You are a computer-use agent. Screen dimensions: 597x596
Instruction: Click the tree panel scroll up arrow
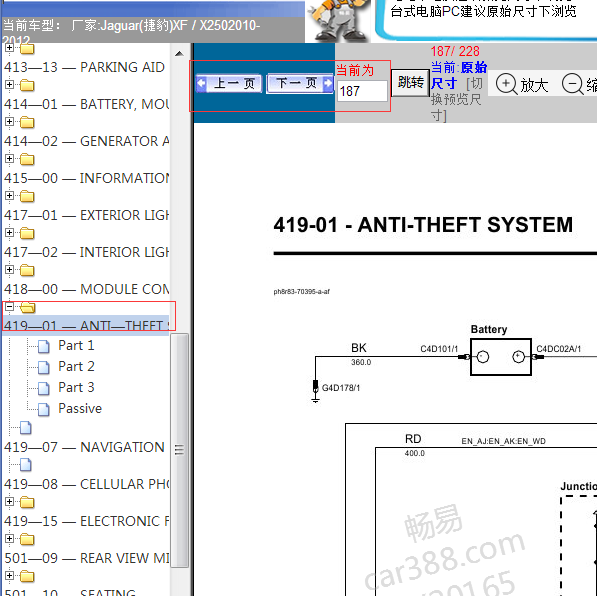click(179, 54)
